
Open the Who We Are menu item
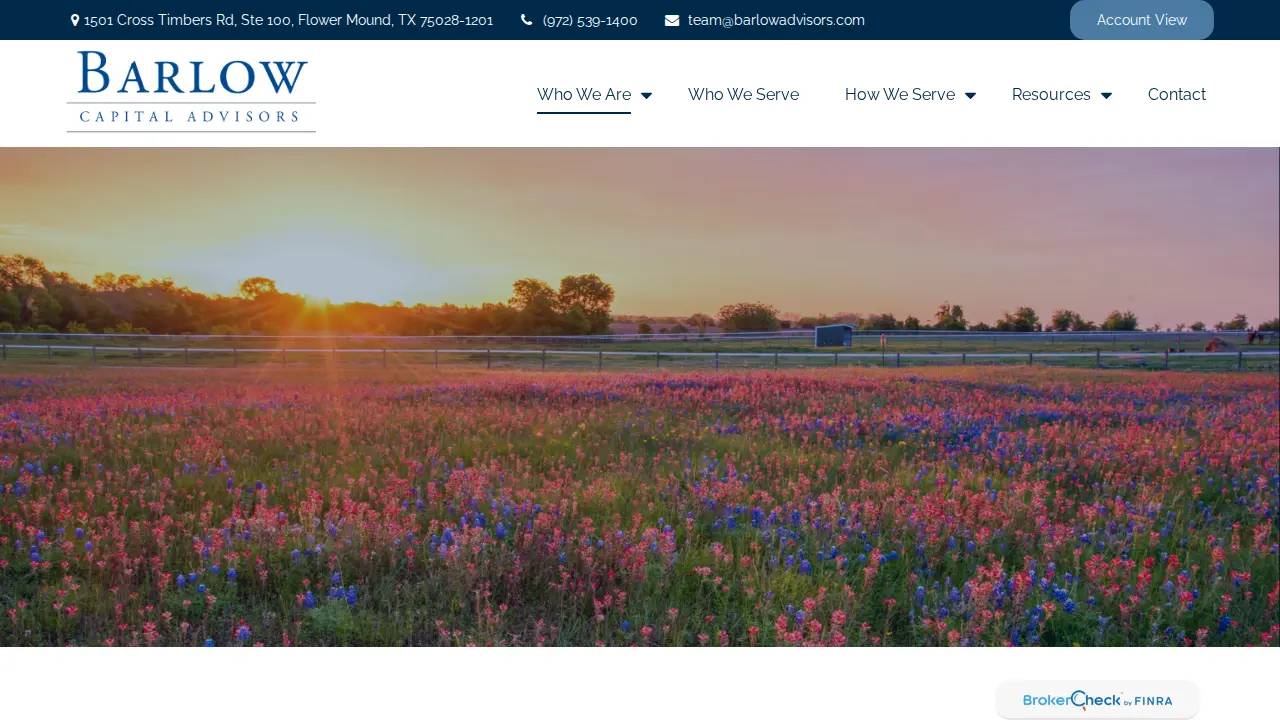point(584,95)
